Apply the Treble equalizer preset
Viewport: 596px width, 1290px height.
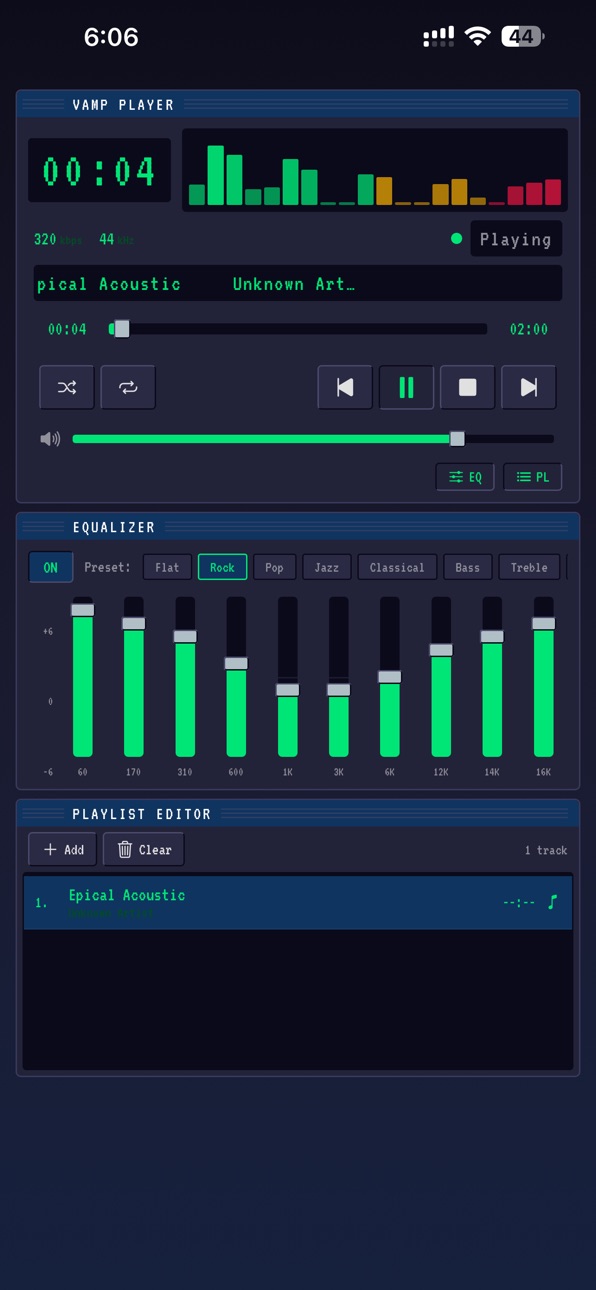(529, 567)
